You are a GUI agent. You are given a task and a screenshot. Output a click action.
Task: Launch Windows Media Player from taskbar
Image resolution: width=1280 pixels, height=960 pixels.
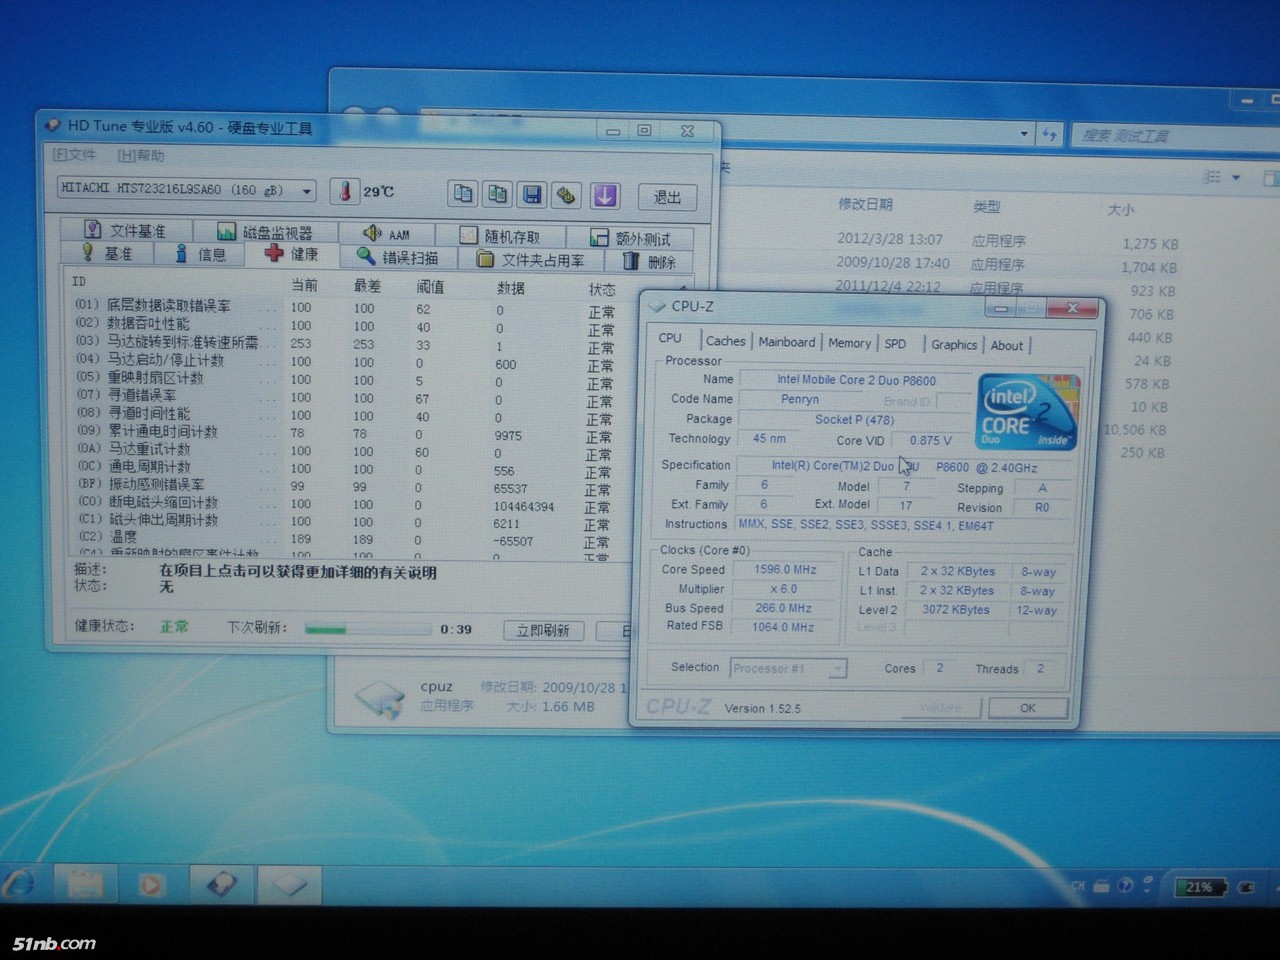152,884
